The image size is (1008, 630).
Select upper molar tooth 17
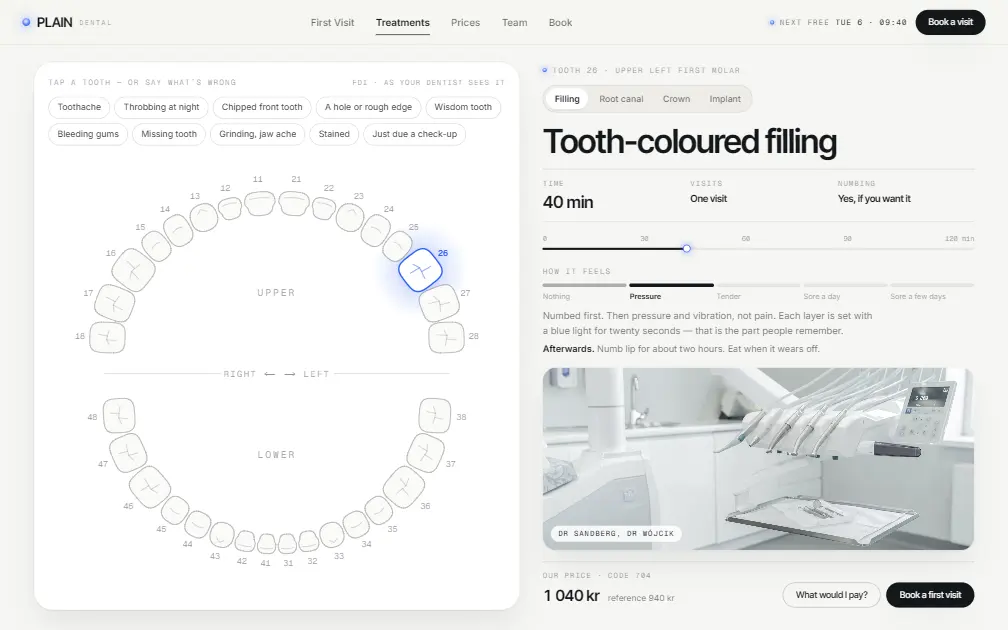(114, 303)
